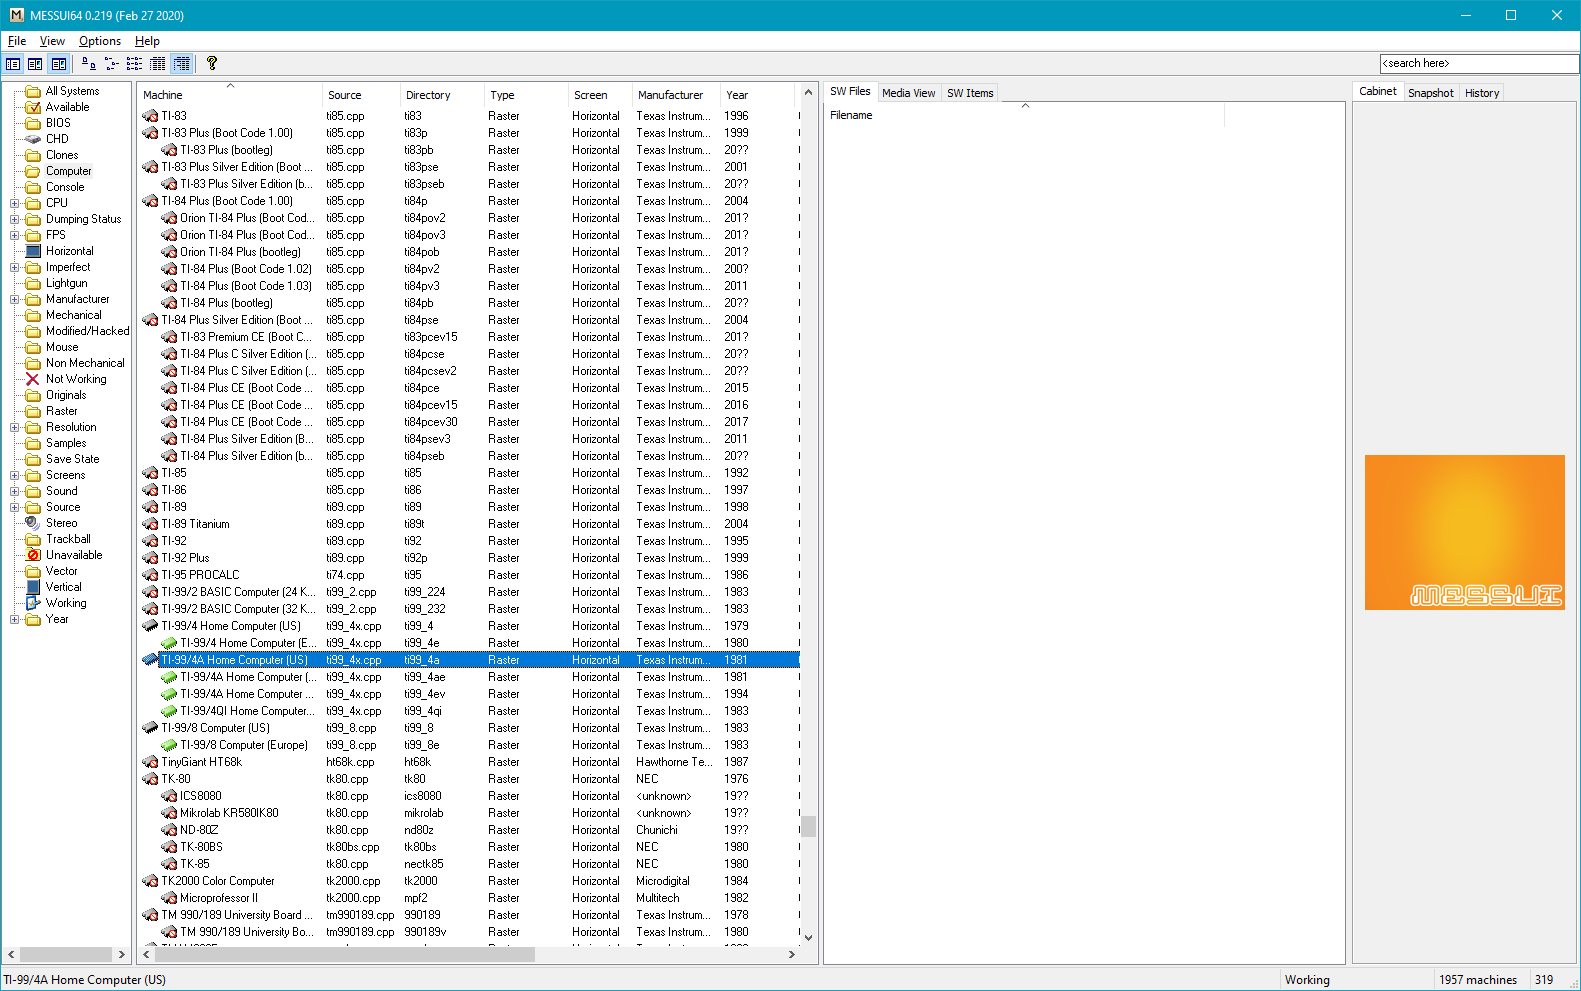Click the Stereo filter icon
The width and height of the screenshot is (1581, 991).
click(x=33, y=523)
